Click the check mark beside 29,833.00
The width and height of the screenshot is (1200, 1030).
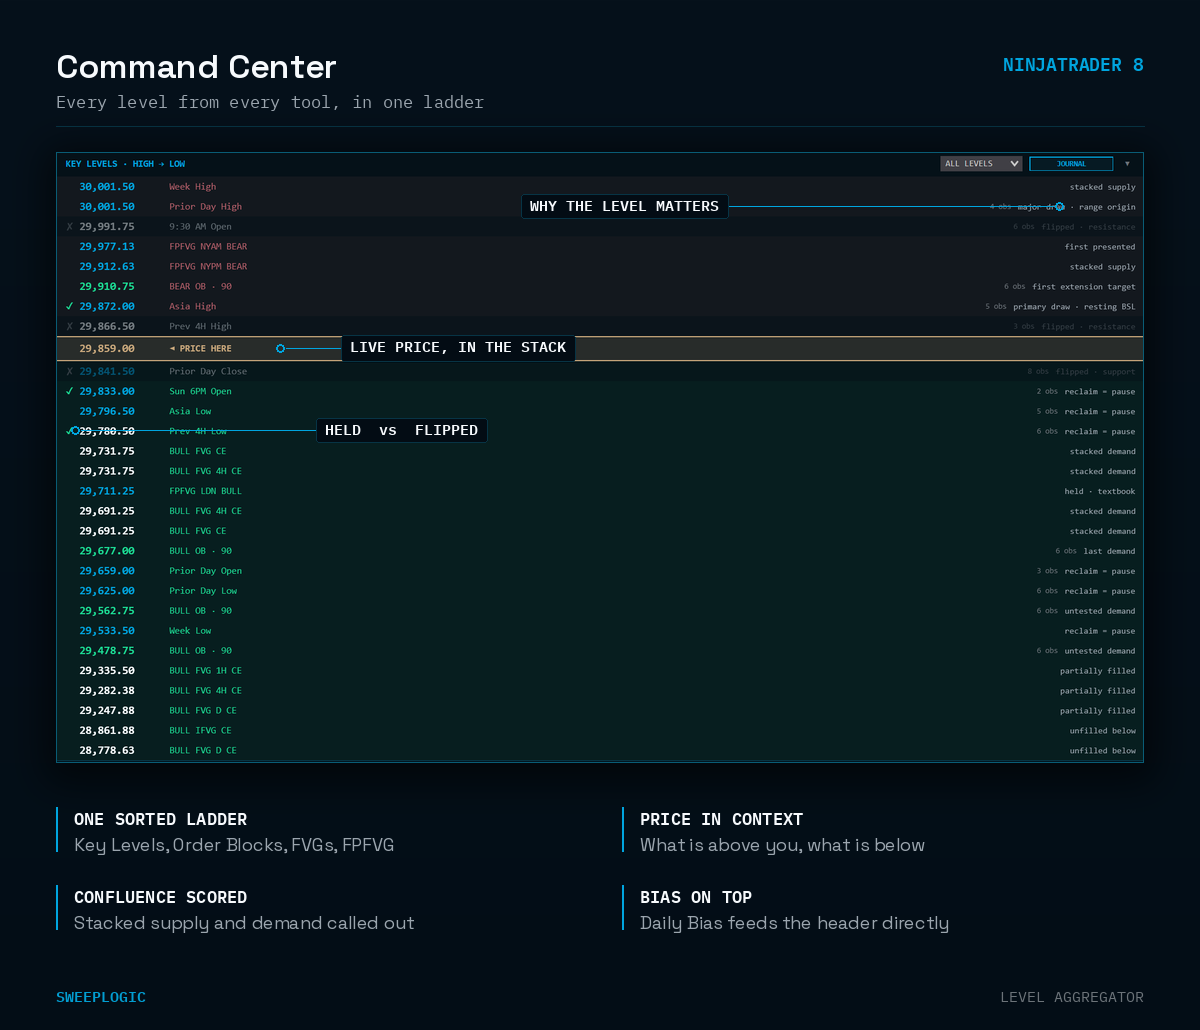[70, 391]
